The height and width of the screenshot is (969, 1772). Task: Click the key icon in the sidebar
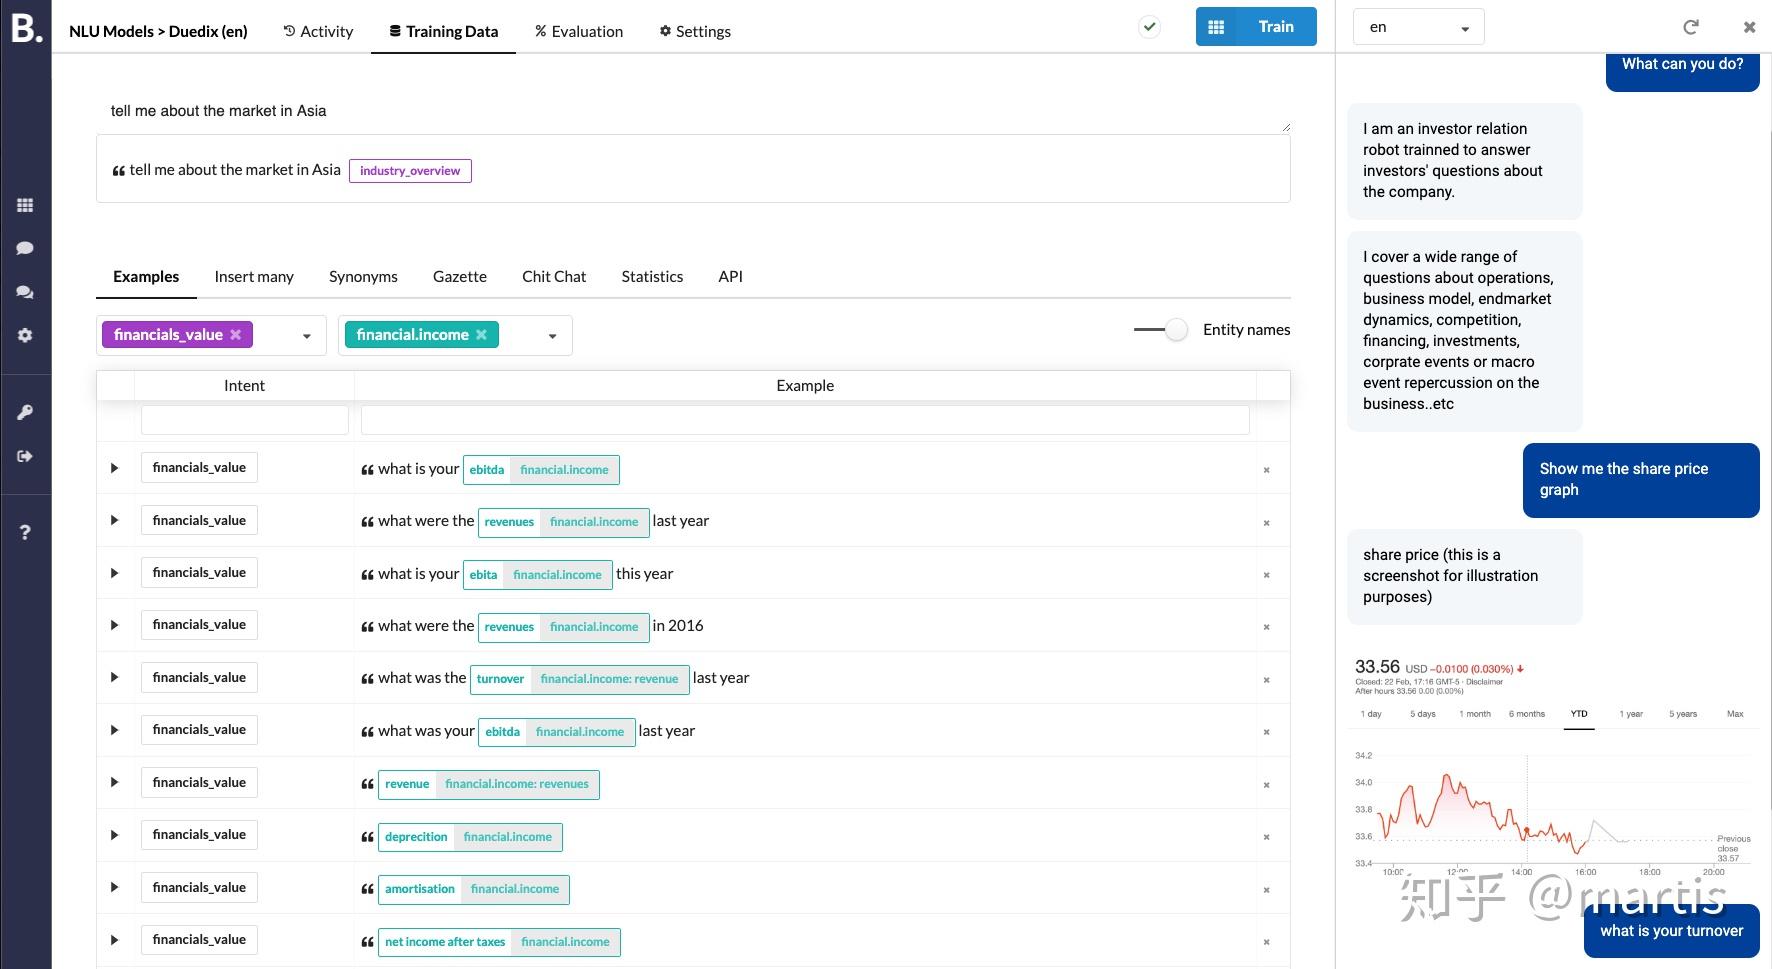pos(25,412)
